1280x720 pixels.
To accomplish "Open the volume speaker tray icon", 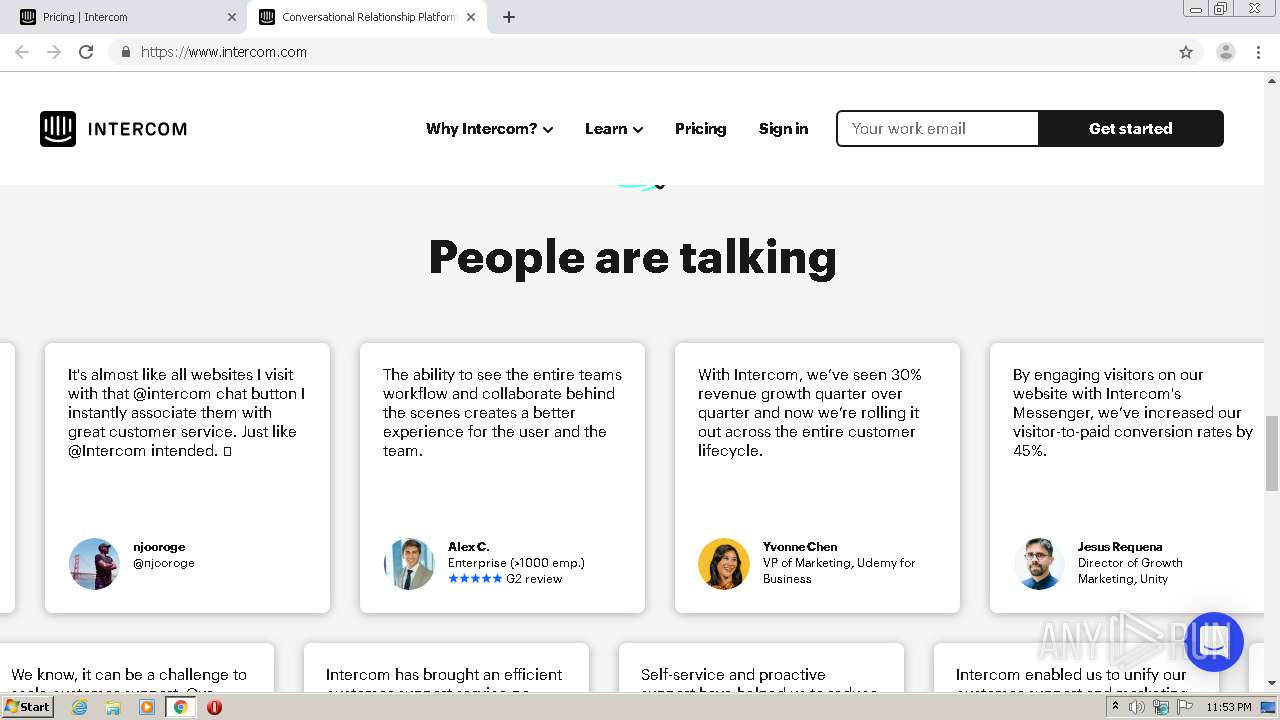I will [x=1137, y=707].
